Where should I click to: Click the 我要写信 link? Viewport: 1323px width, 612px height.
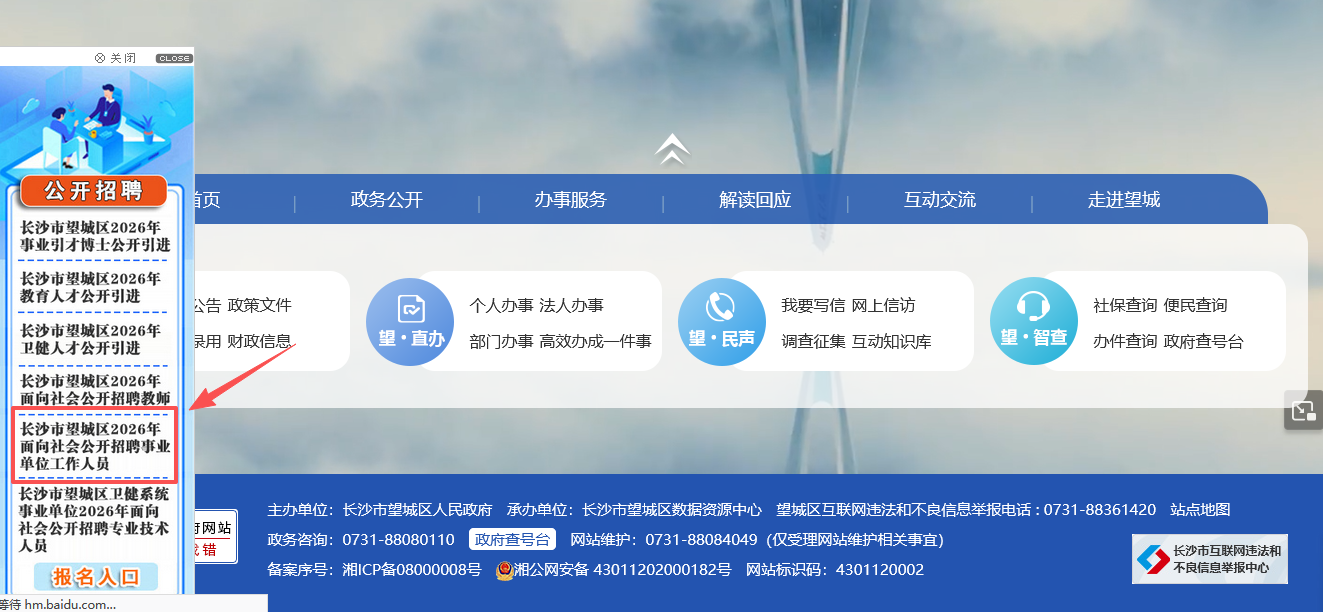pos(813,305)
